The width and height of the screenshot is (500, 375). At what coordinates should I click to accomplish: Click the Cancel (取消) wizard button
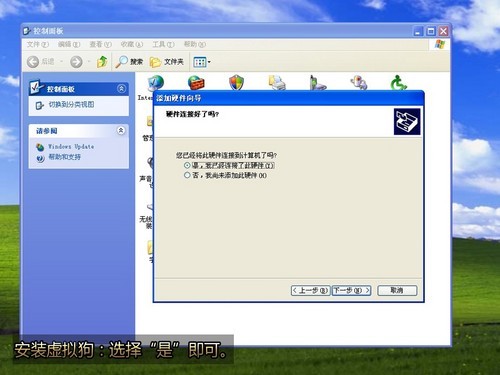(397, 291)
